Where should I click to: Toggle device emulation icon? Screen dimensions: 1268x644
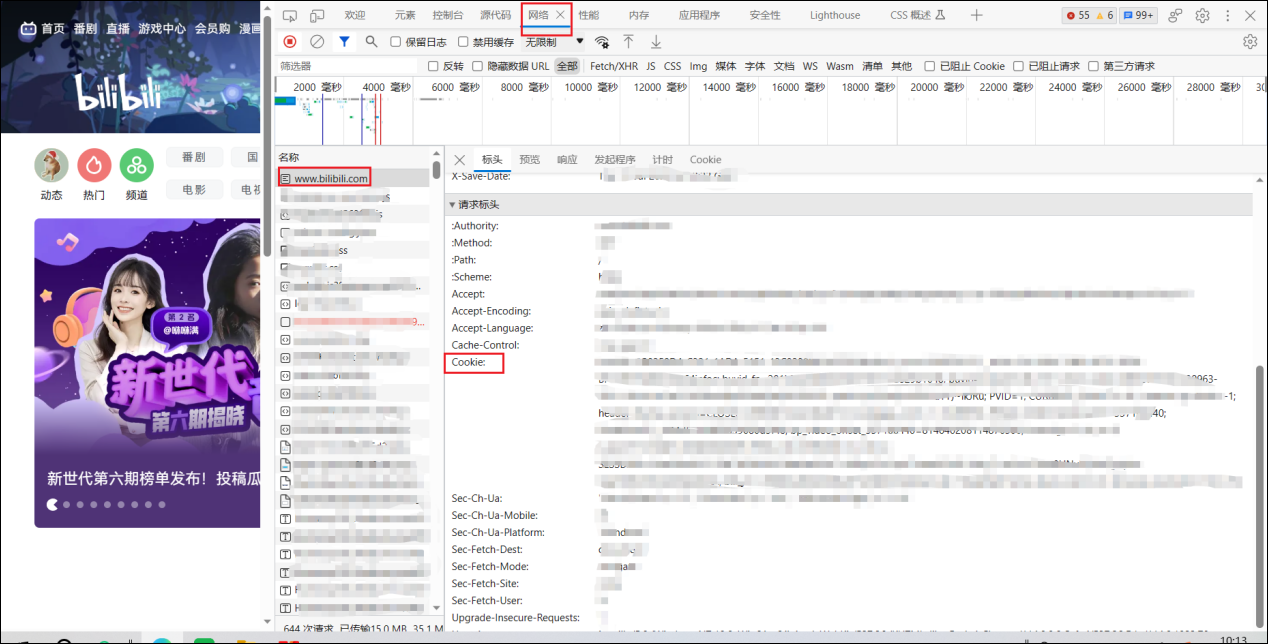(317, 15)
